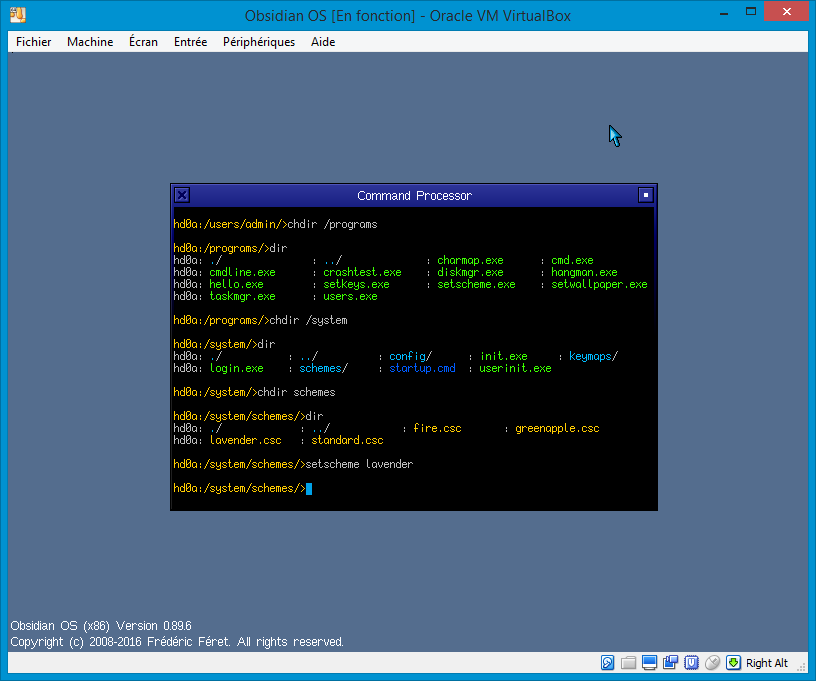
Task: Click lavender.csc scheme file
Action: coord(246,440)
